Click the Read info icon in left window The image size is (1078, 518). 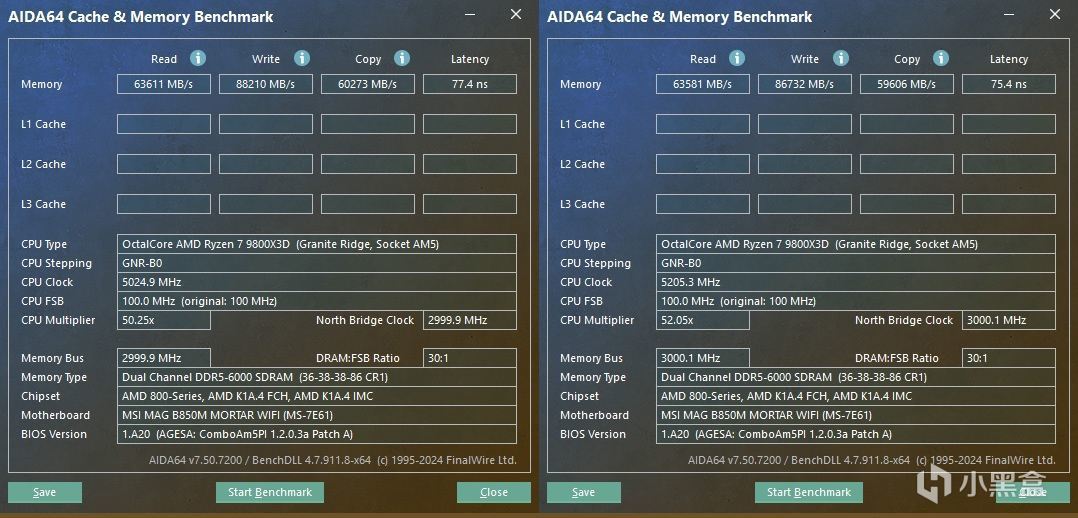(x=198, y=58)
